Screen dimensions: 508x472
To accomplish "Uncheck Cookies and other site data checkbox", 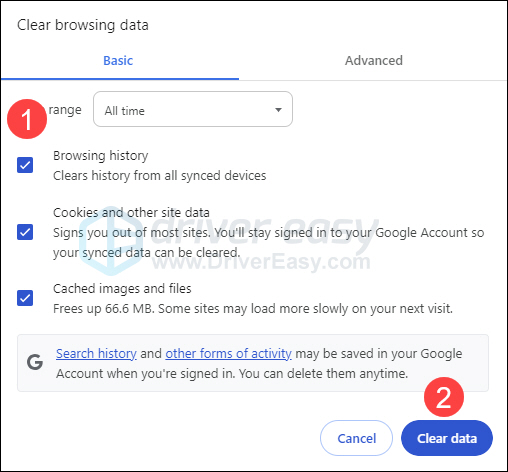I will coord(25,232).
